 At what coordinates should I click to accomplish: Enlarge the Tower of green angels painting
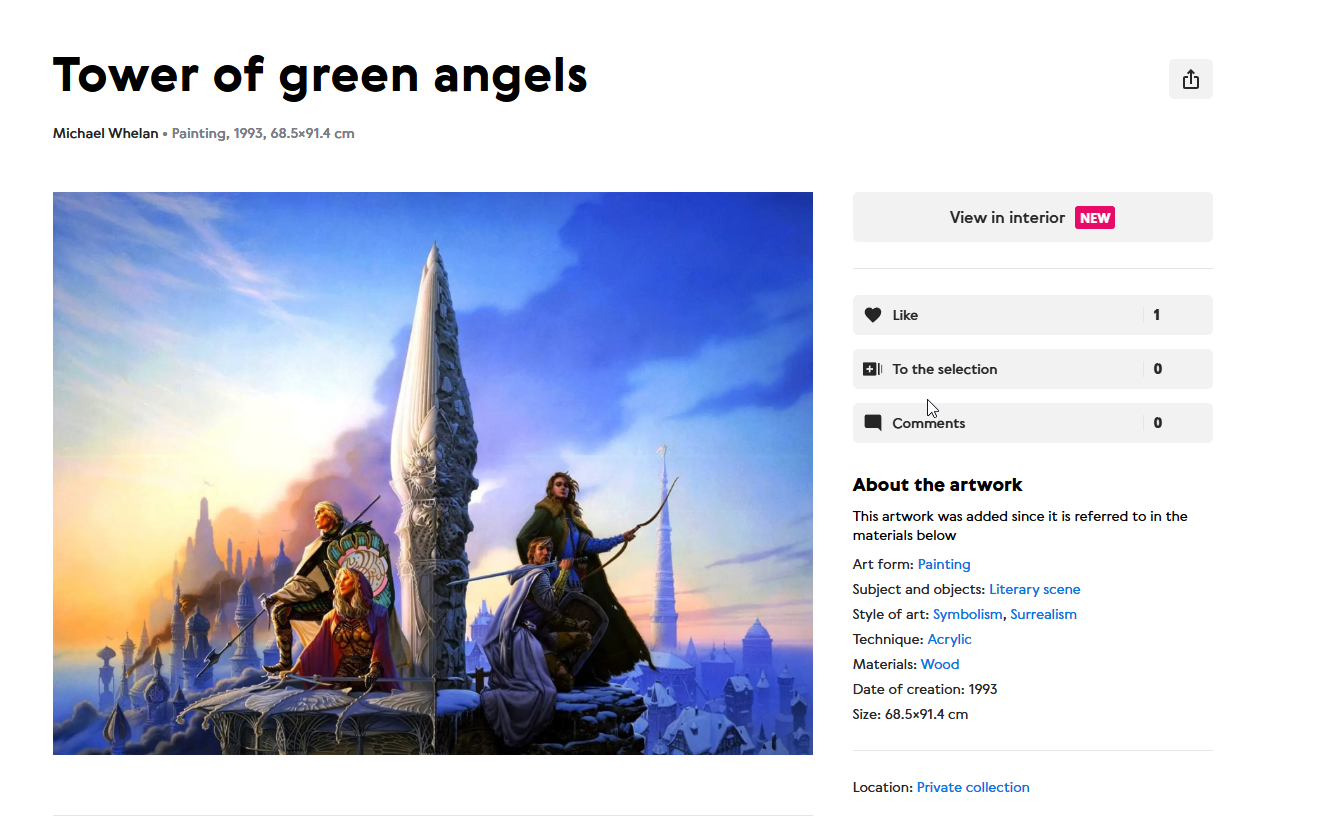click(x=433, y=473)
